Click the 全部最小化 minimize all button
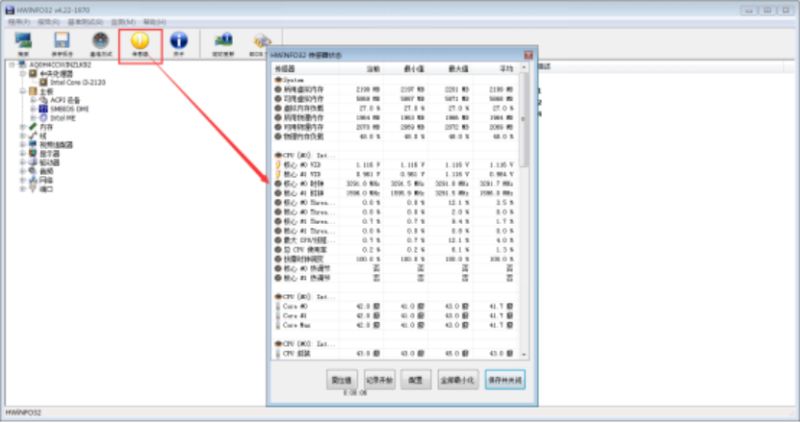This screenshot has width=800, height=423. [x=458, y=380]
